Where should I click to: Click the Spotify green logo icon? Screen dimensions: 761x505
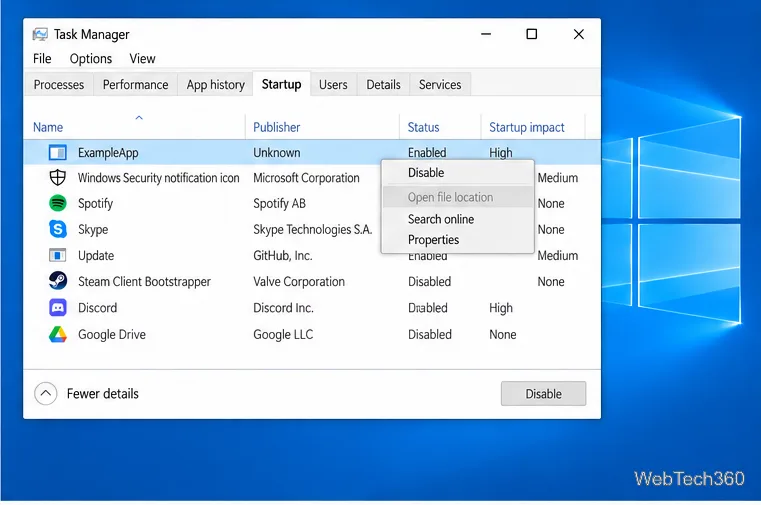coord(58,203)
